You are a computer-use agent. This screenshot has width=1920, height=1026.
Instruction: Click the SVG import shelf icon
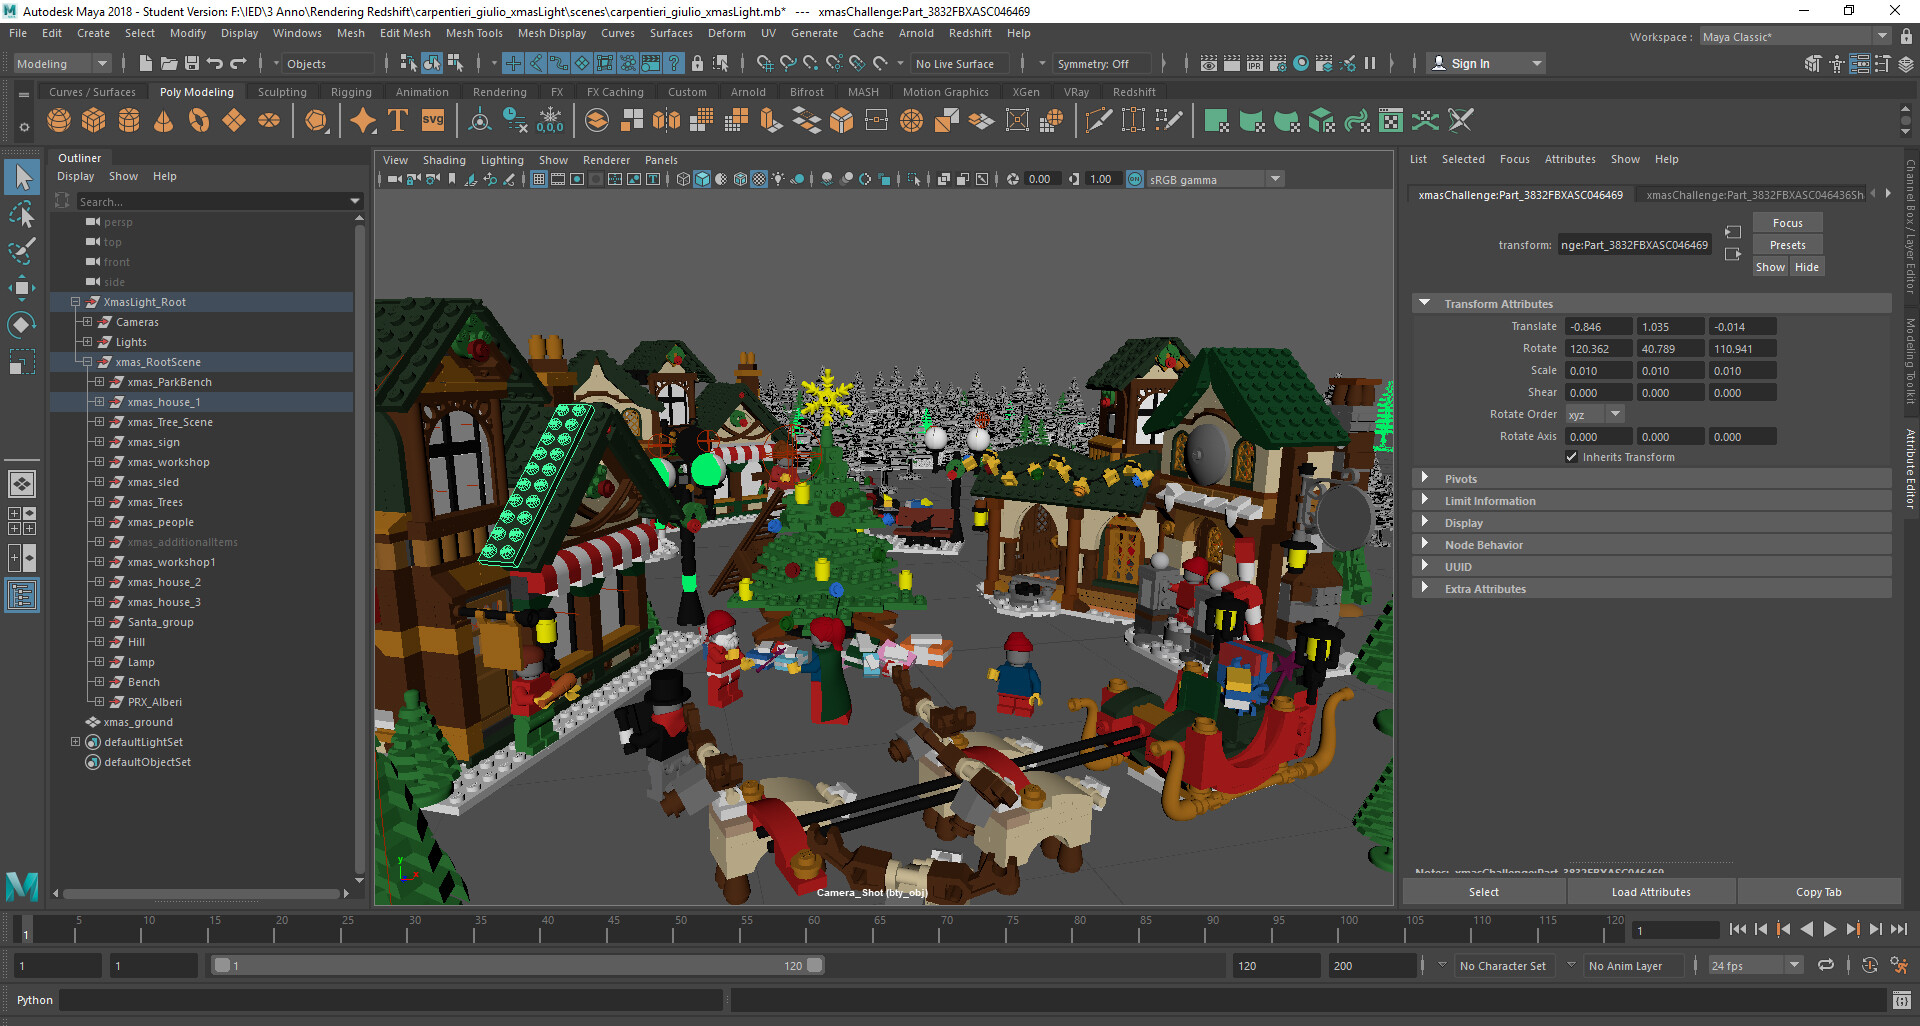pos(432,121)
